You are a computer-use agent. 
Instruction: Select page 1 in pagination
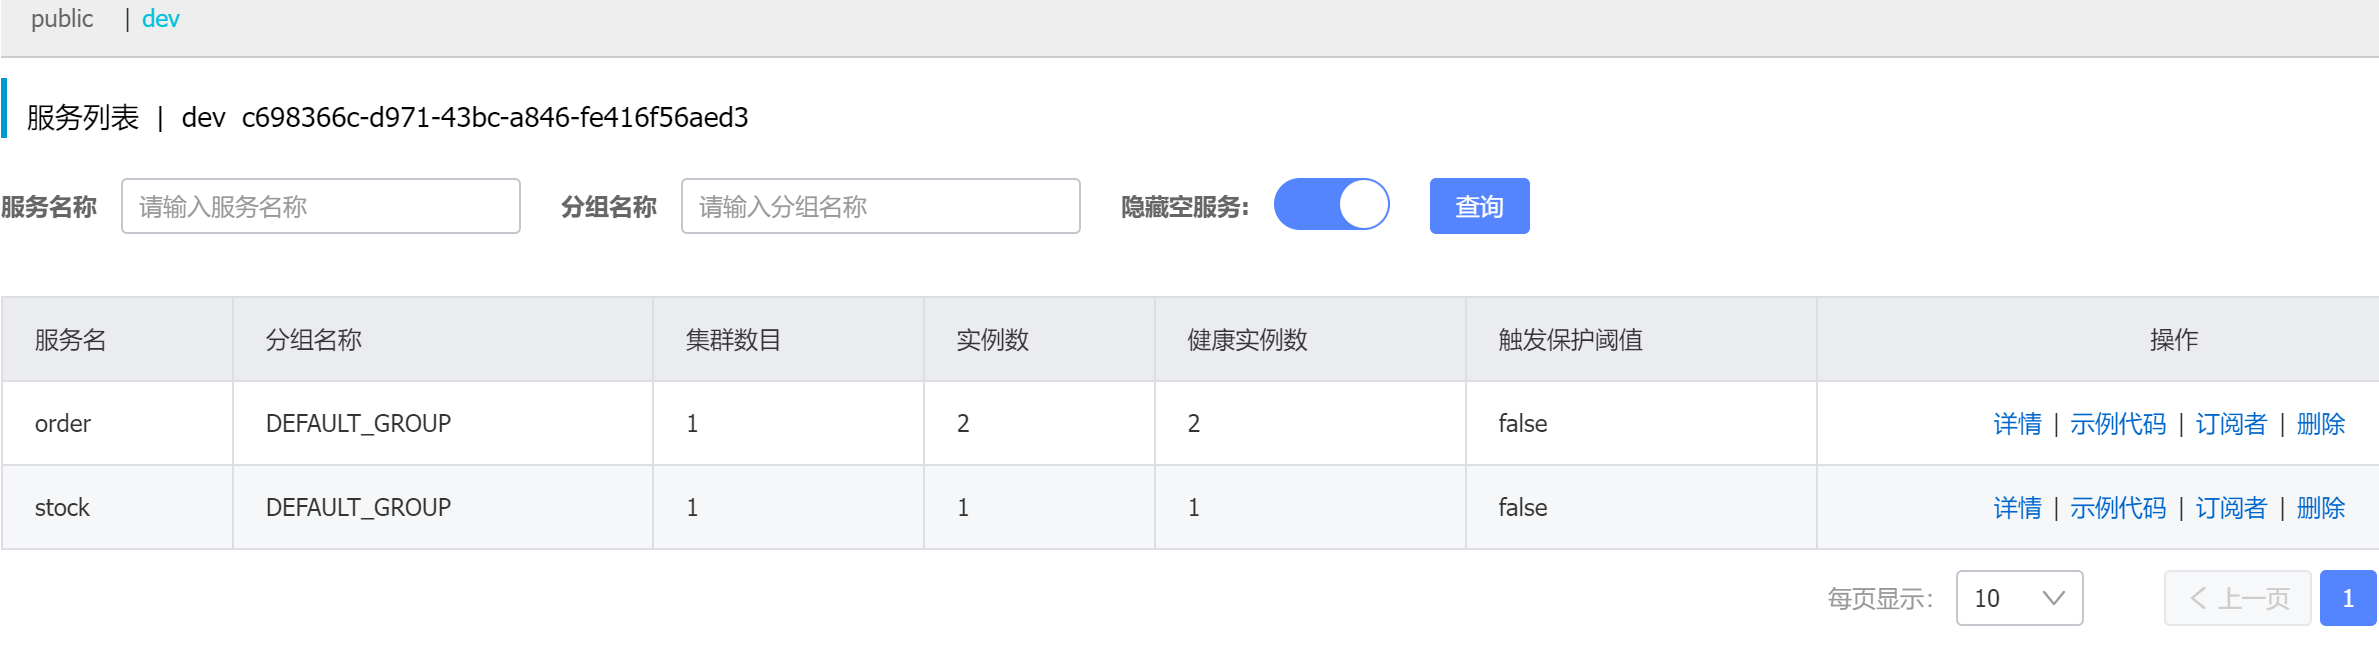pos(2348,598)
